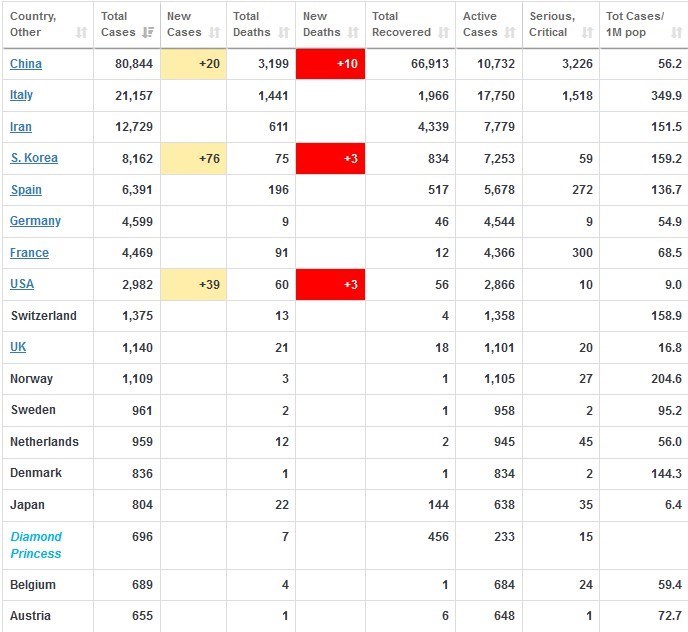The width and height of the screenshot is (688, 632).
Task: Click the Total Deaths sort arrows icon
Action: pos(284,33)
